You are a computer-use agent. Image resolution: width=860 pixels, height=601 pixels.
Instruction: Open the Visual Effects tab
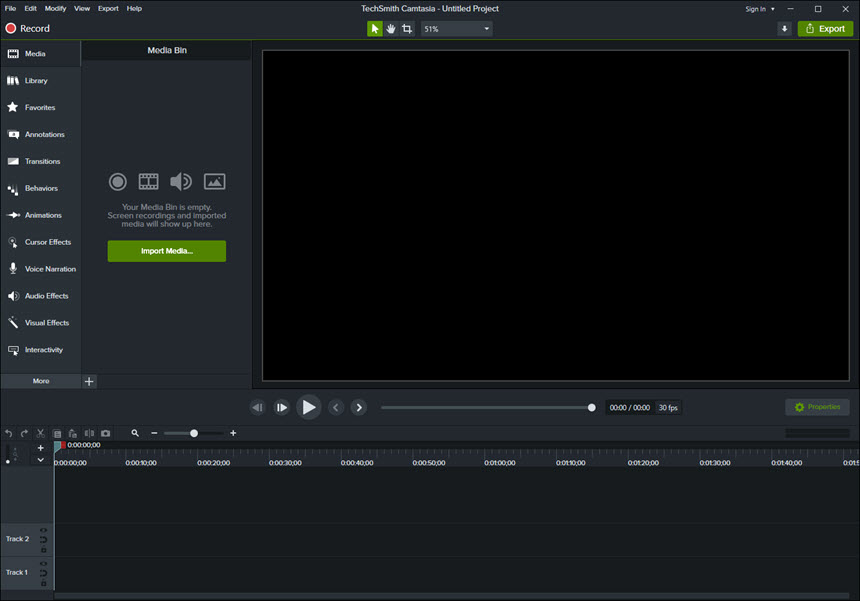tap(41, 322)
